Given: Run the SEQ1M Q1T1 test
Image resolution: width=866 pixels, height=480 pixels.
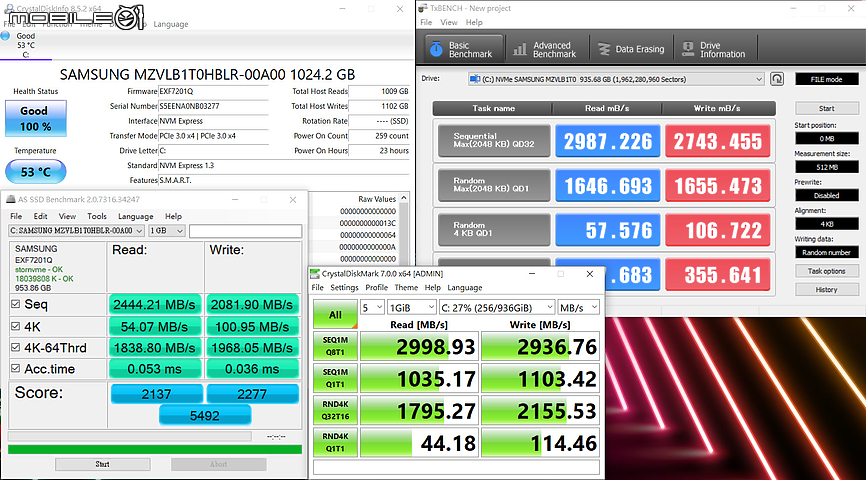Looking at the screenshot, I should click(335, 378).
